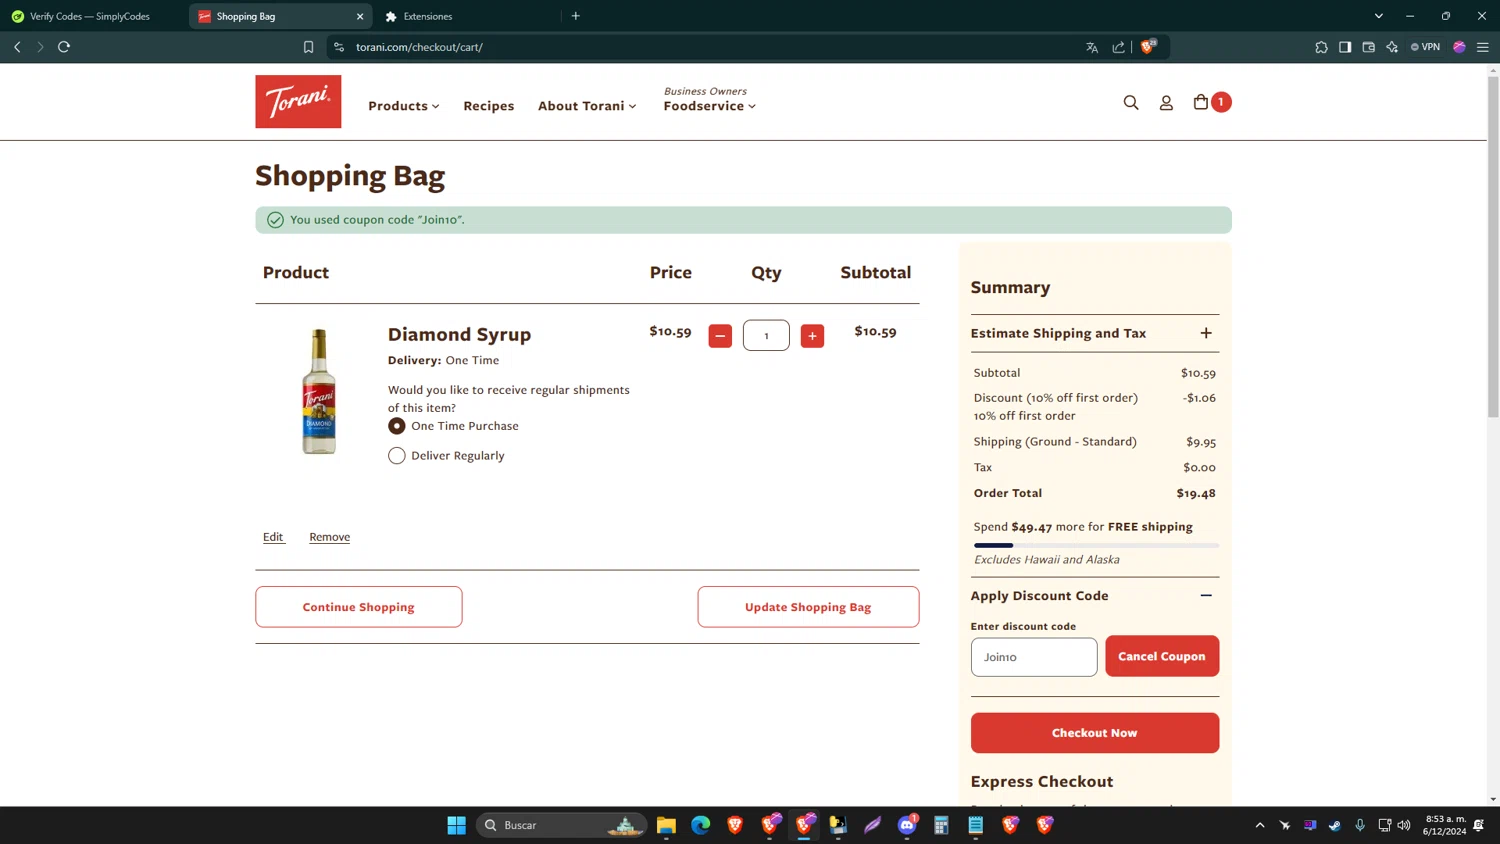Open the Diamond Syrup product title link
1500x844 pixels.
tap(460, 334)
